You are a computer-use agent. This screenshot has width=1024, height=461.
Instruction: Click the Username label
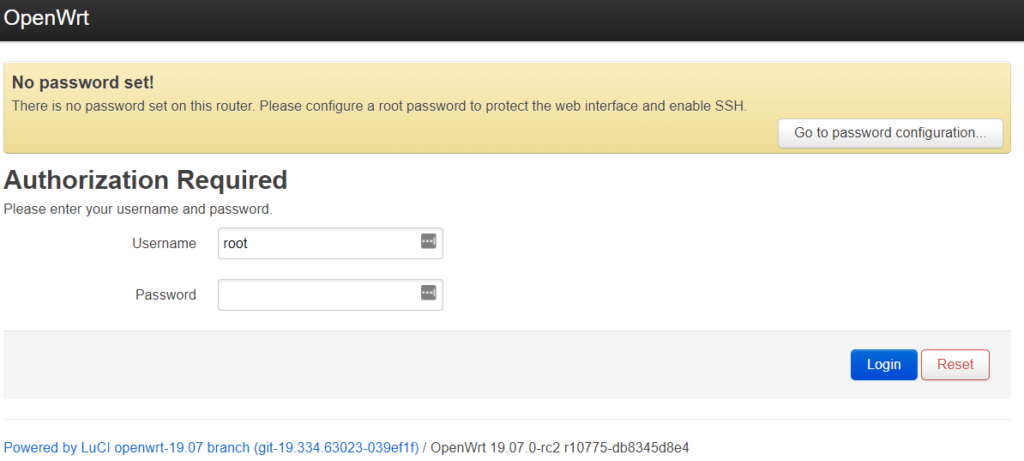[164, 244]
